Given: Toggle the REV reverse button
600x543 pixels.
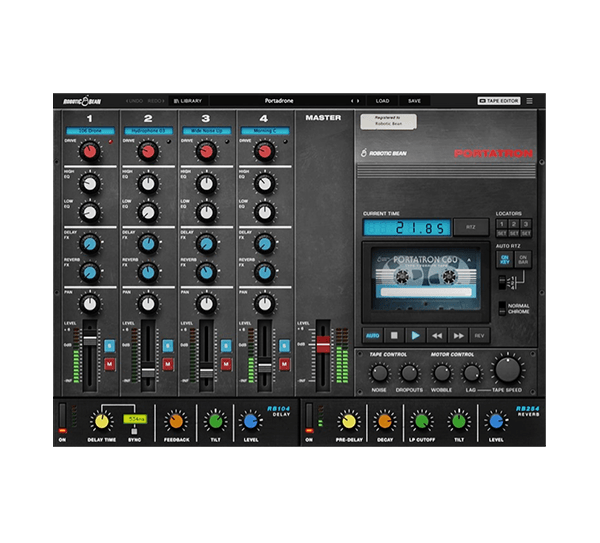Looking at the screenshot, I should 479,336.
